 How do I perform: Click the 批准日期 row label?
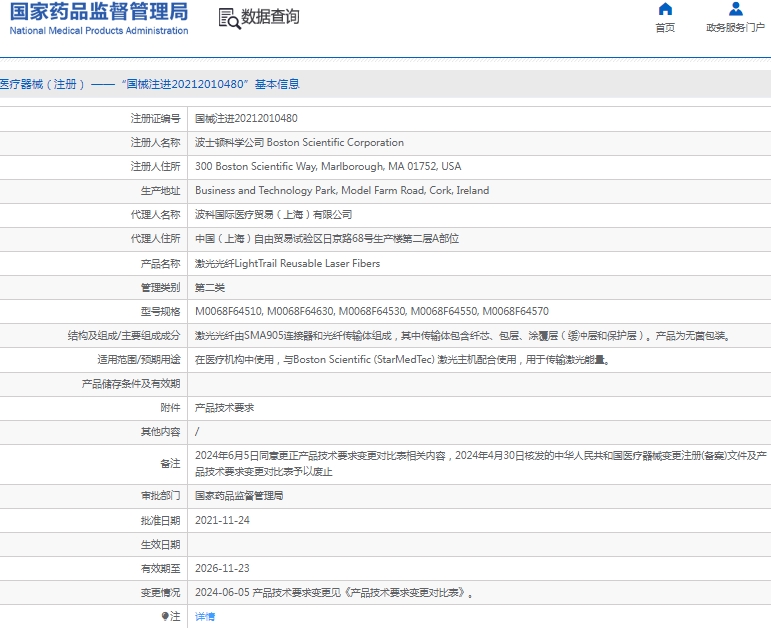click(160, 520)
